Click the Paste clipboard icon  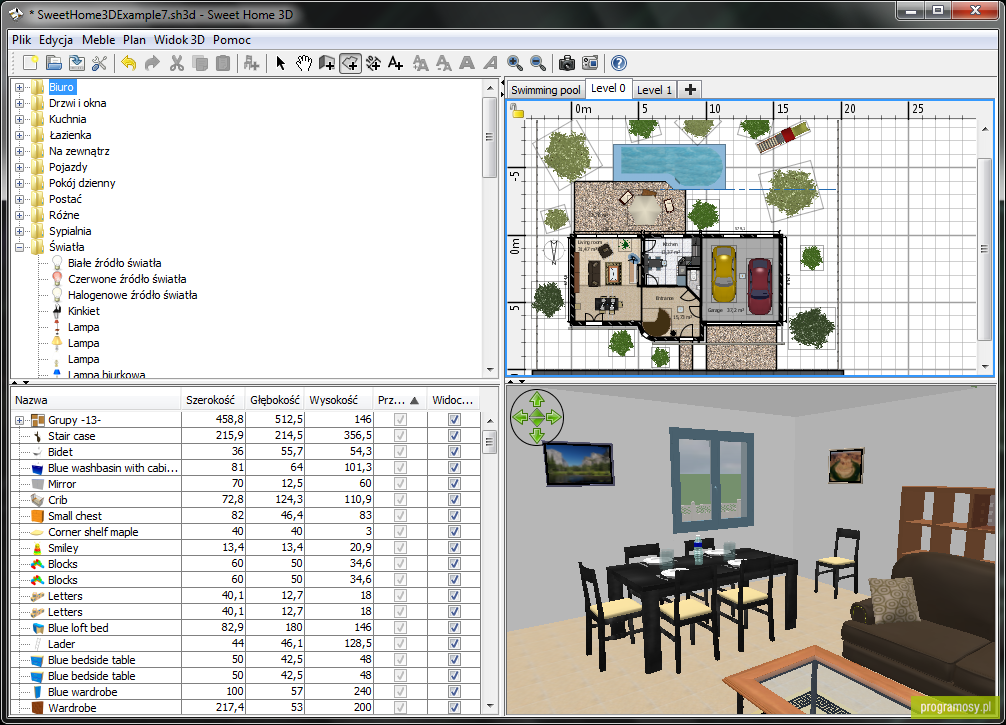(223, 63)
